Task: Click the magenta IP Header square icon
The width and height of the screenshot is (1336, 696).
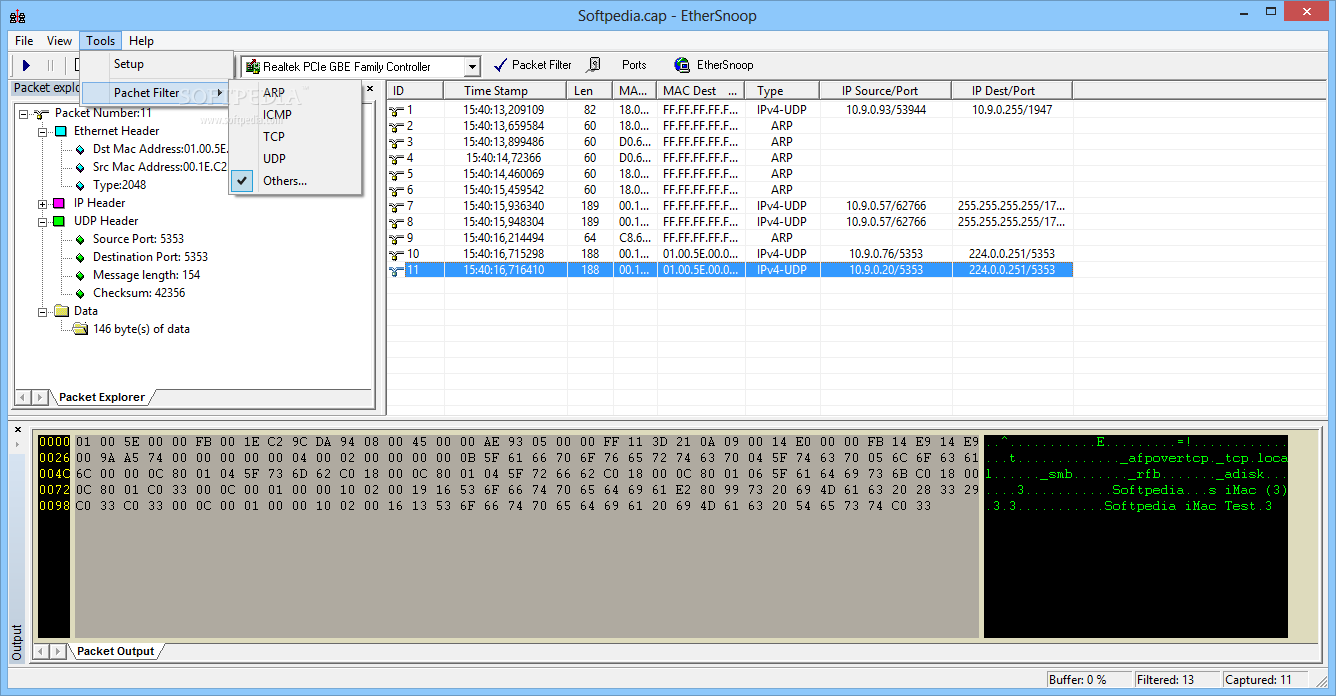Action: (x=60, y=203)
